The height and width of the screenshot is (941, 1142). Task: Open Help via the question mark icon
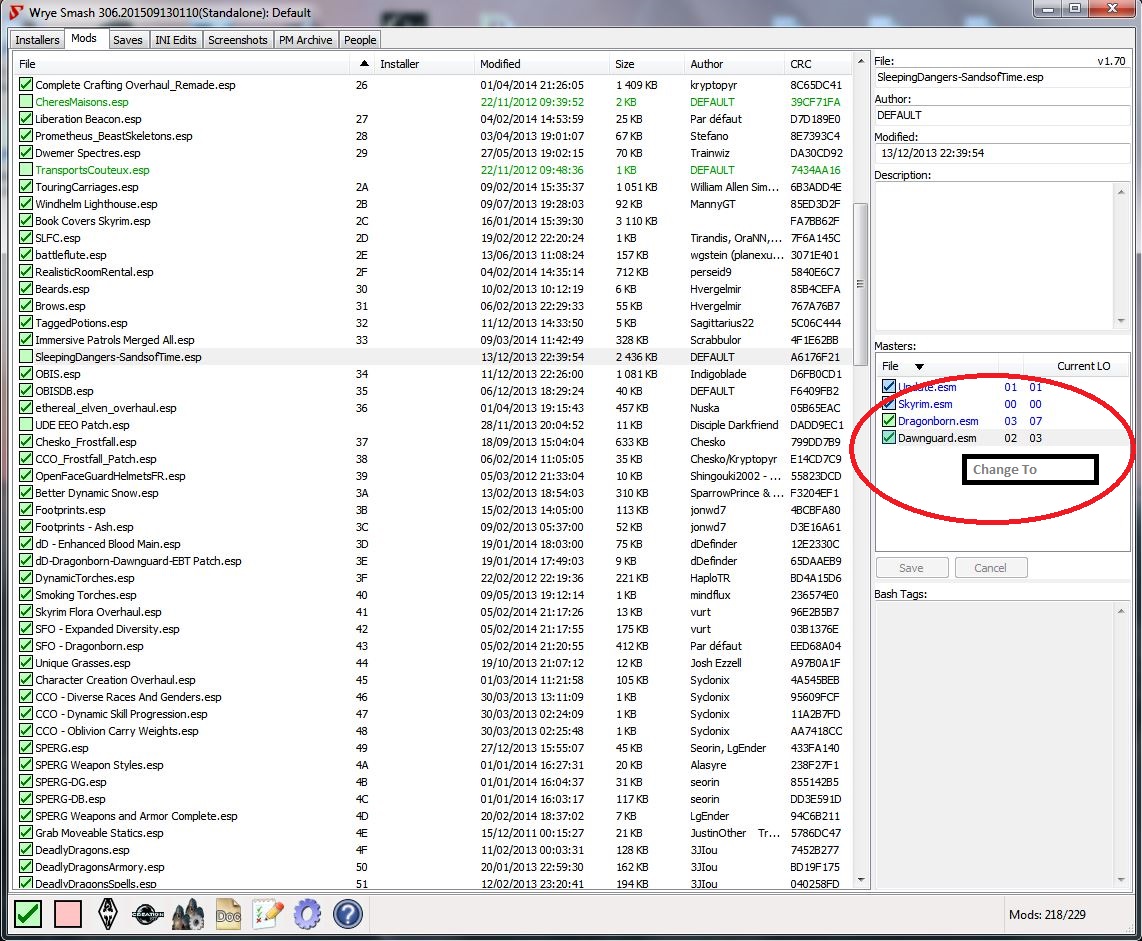point(348,914)
